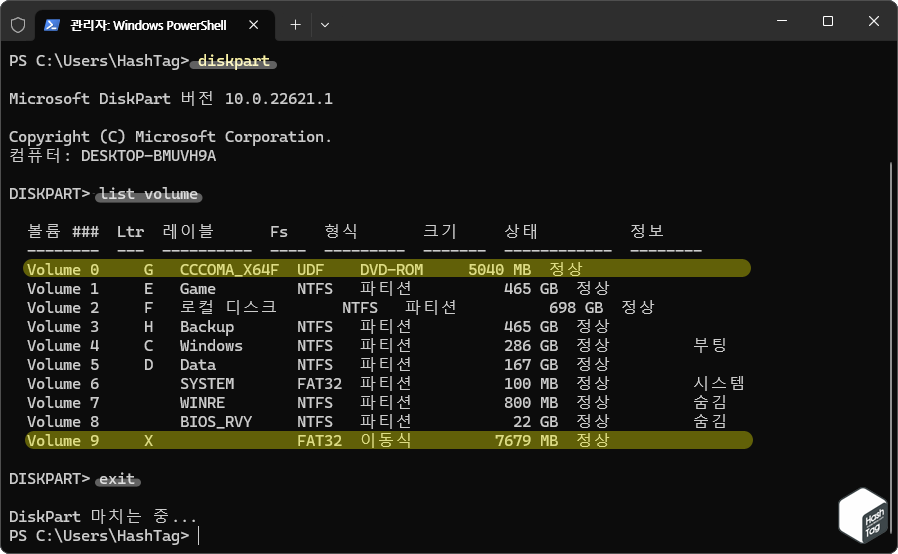This screenshot has height=554, width=898.
Task: Click the Volume 4 row label
Action: click(x=63, y=345)
